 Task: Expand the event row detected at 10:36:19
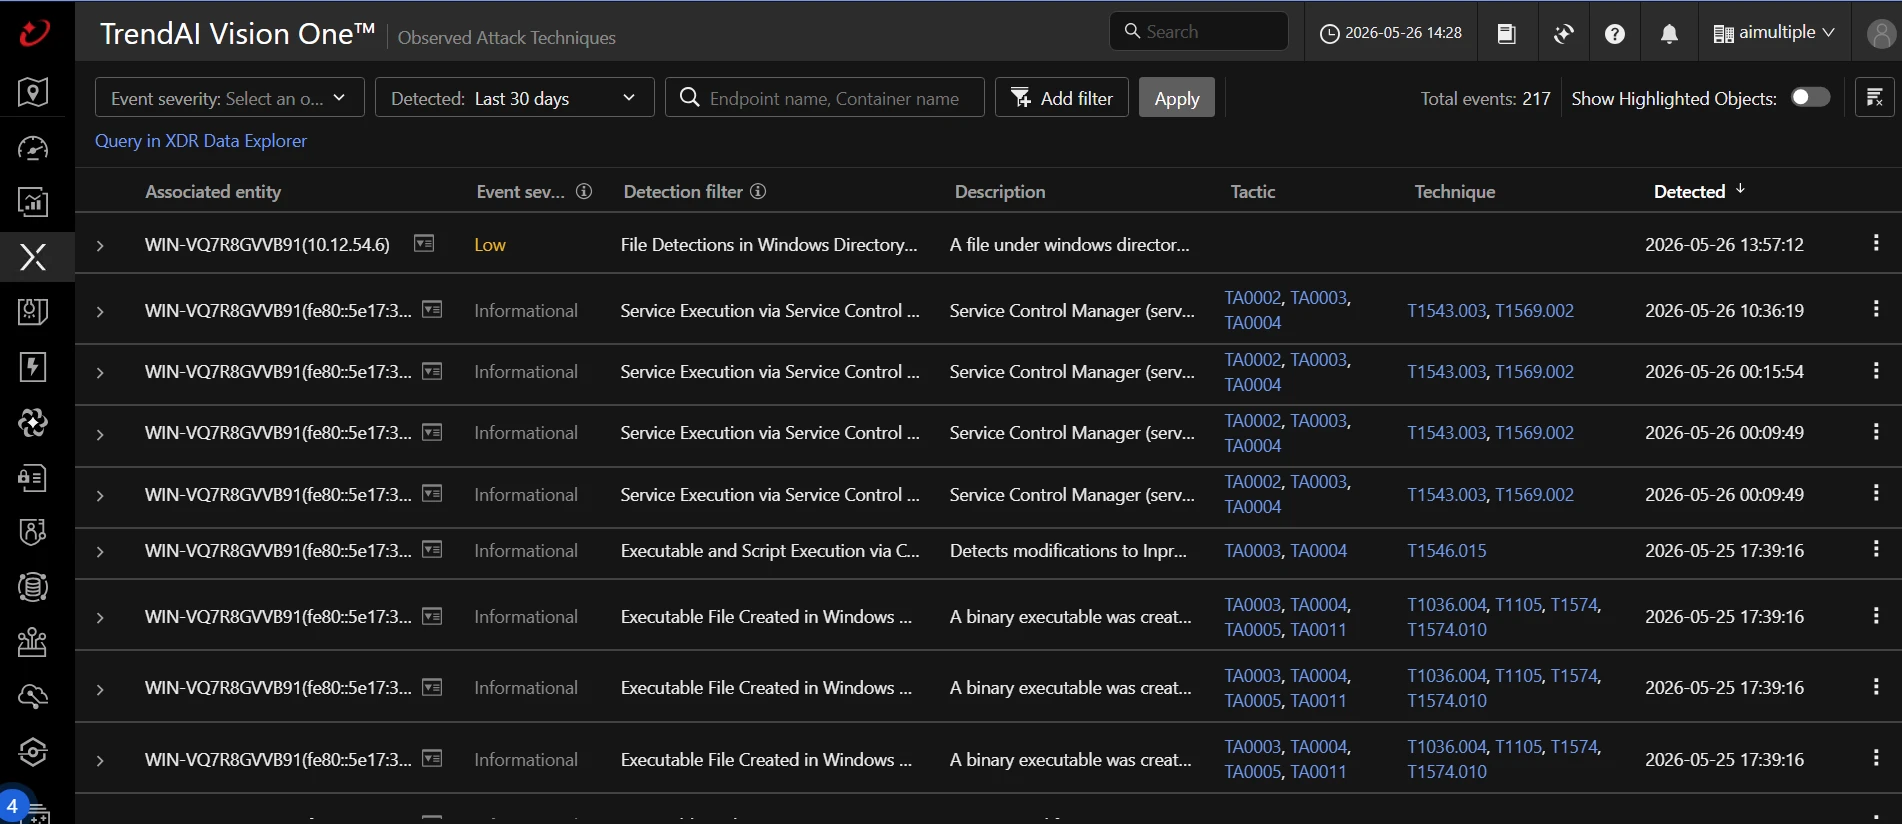click(100, 311)
